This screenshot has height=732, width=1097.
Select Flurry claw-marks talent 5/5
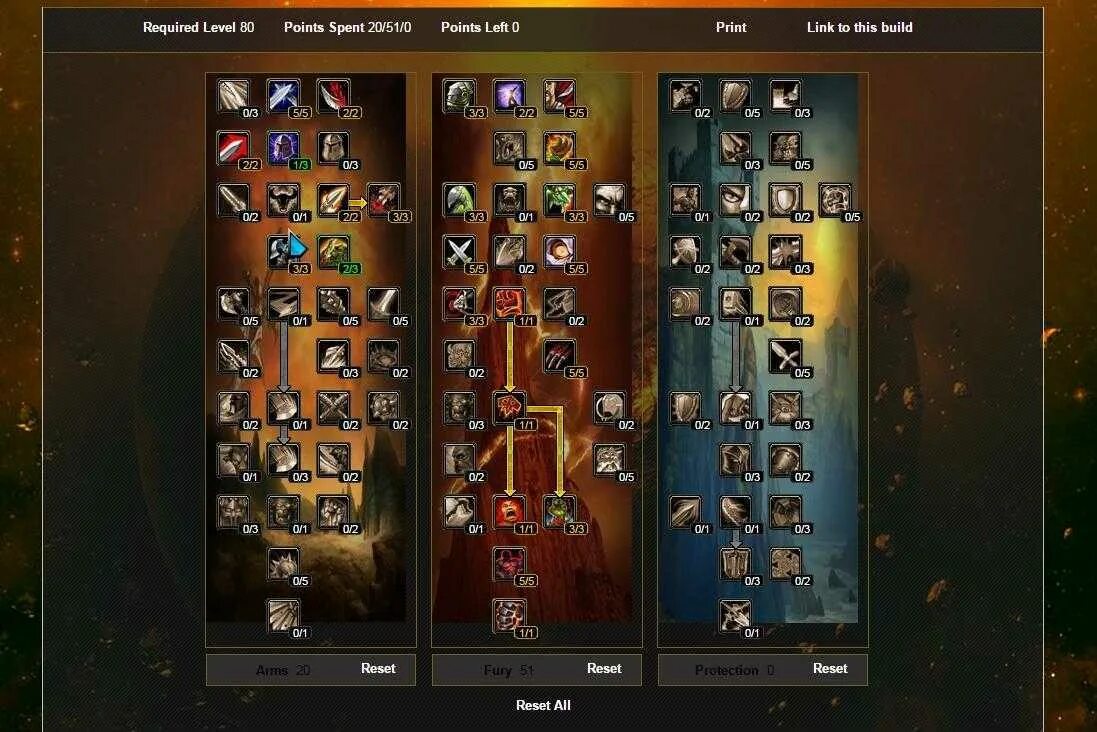[x=560, y=356]
